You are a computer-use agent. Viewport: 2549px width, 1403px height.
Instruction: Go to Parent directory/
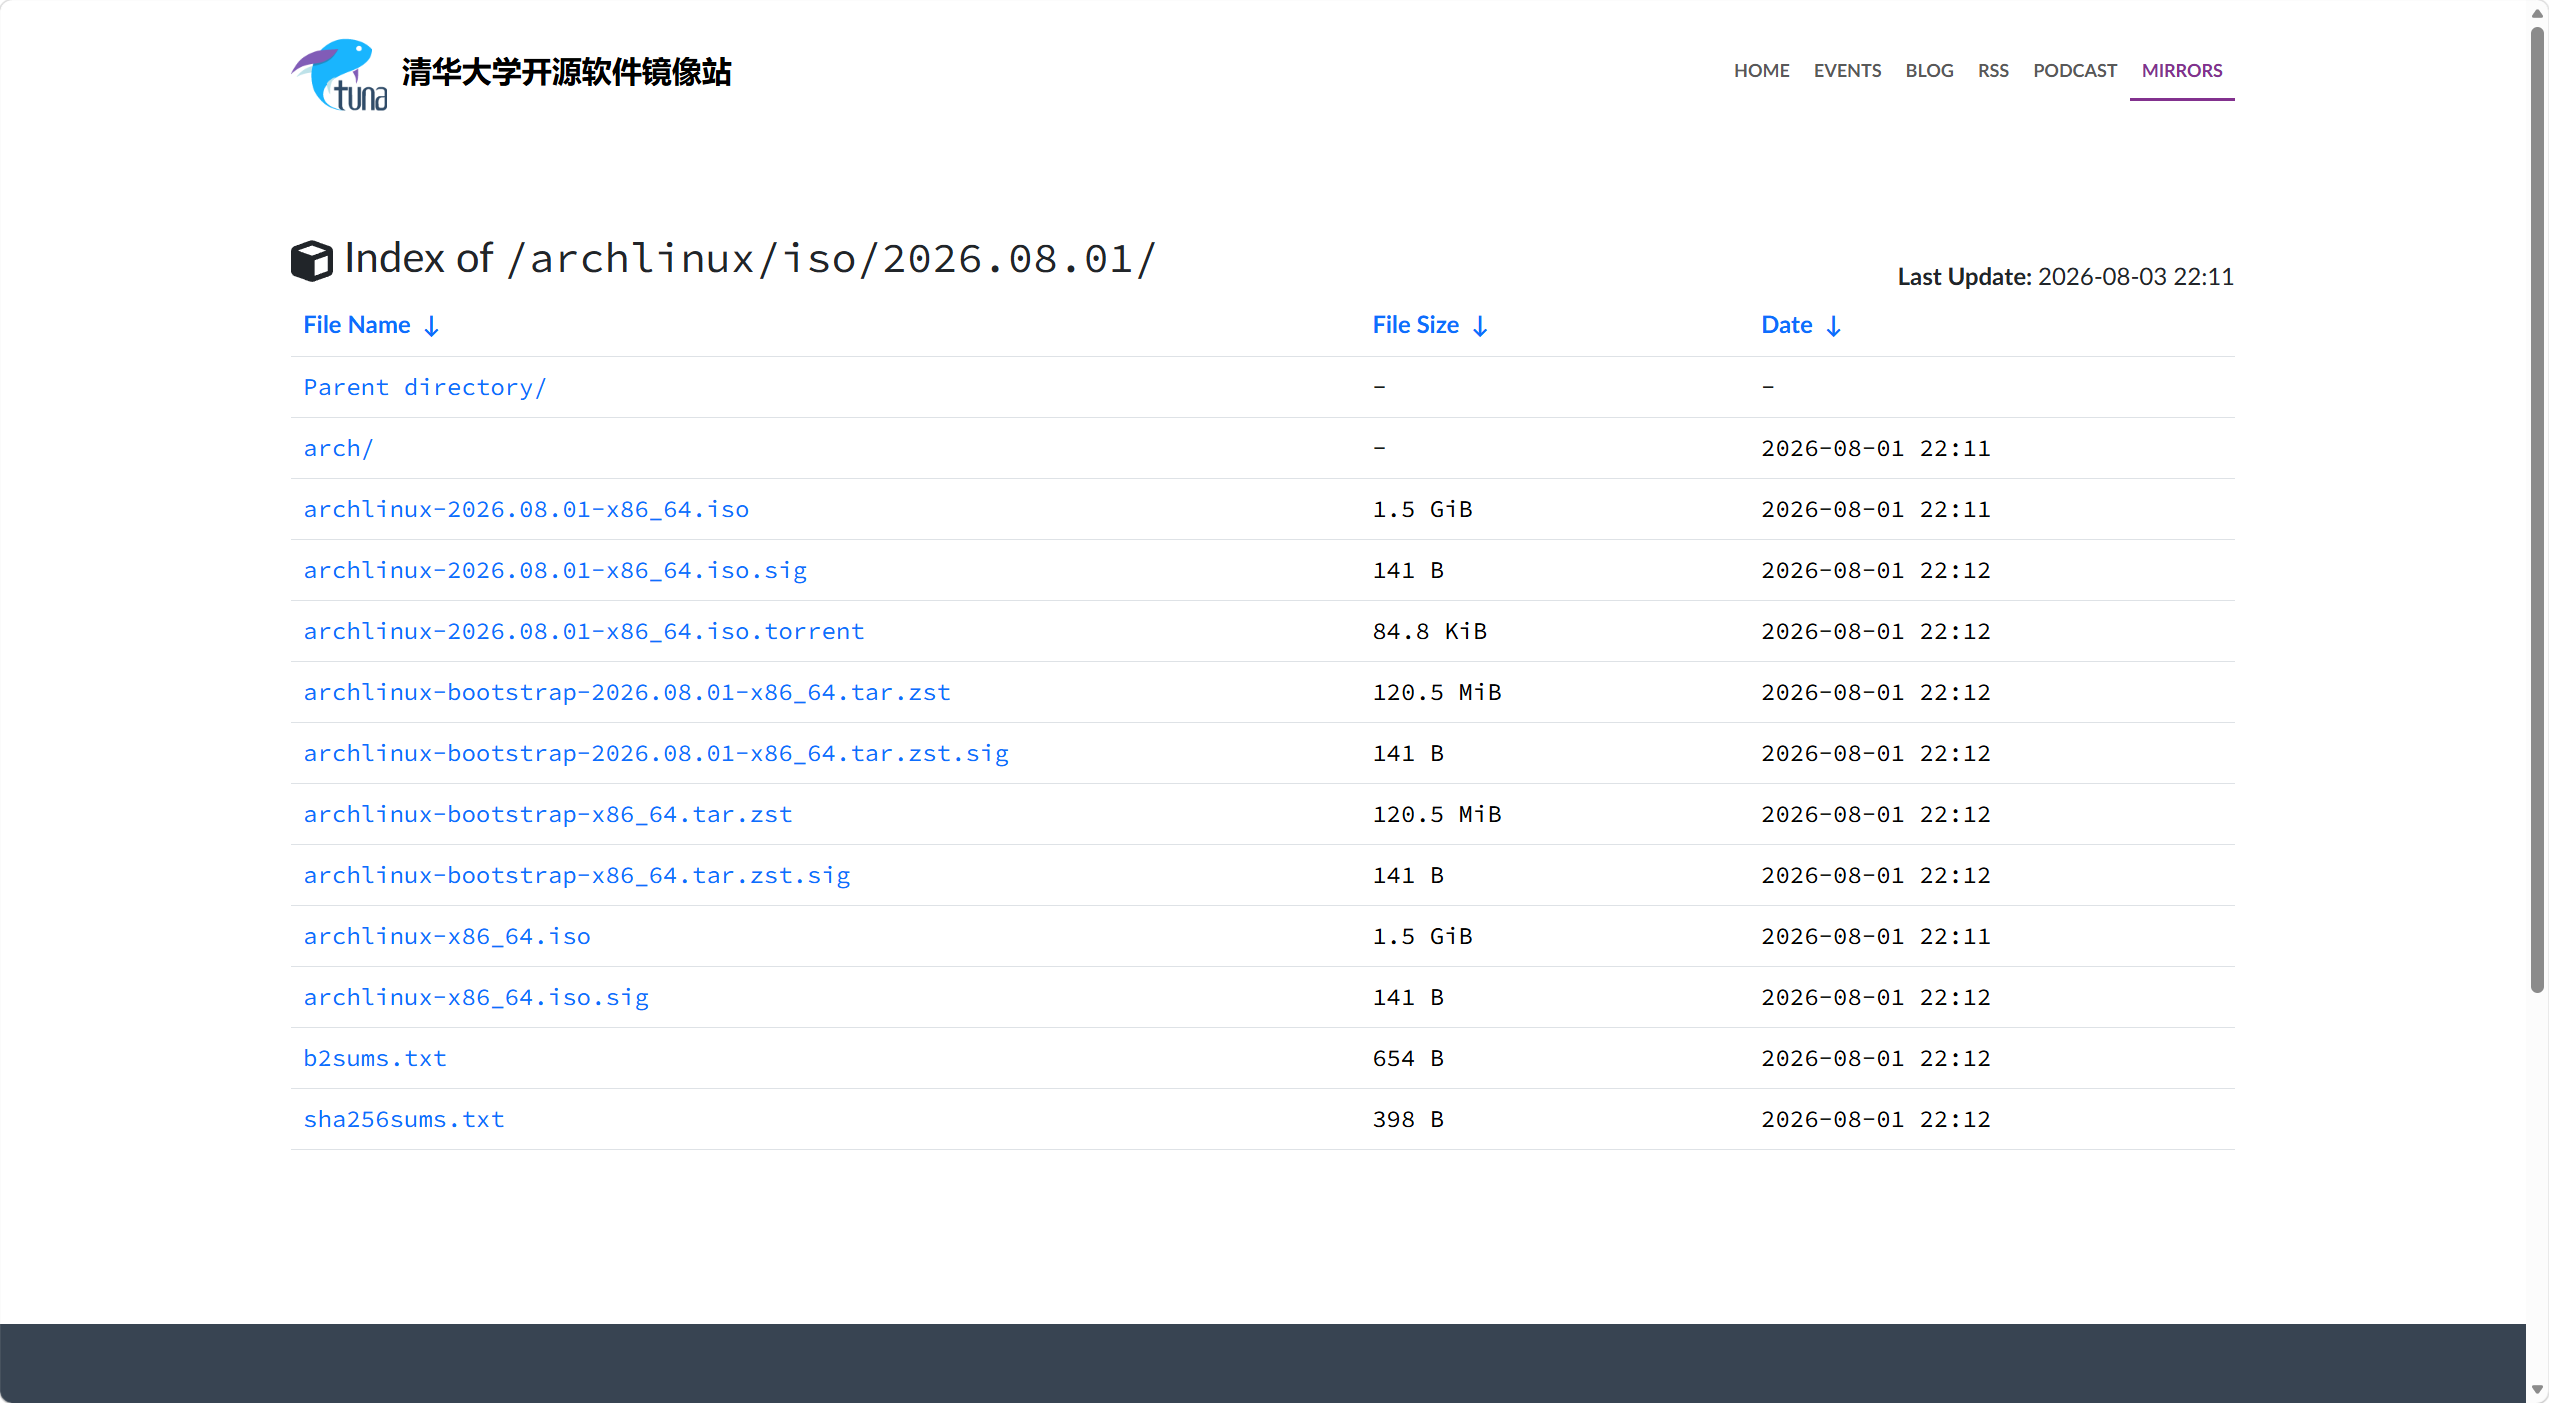425,387
